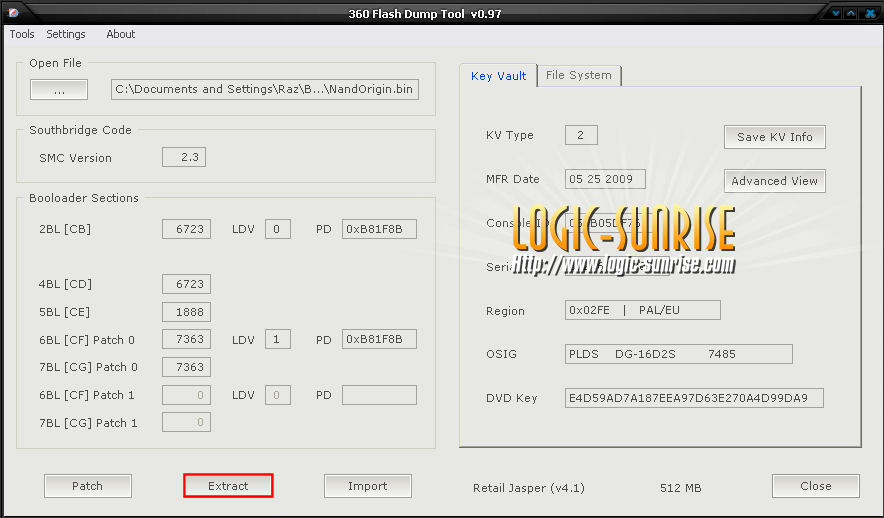This screenshot has height=518, width=884.
Task: Click the NandOrigin.bin file path field
Action: (x=264, y=89)
